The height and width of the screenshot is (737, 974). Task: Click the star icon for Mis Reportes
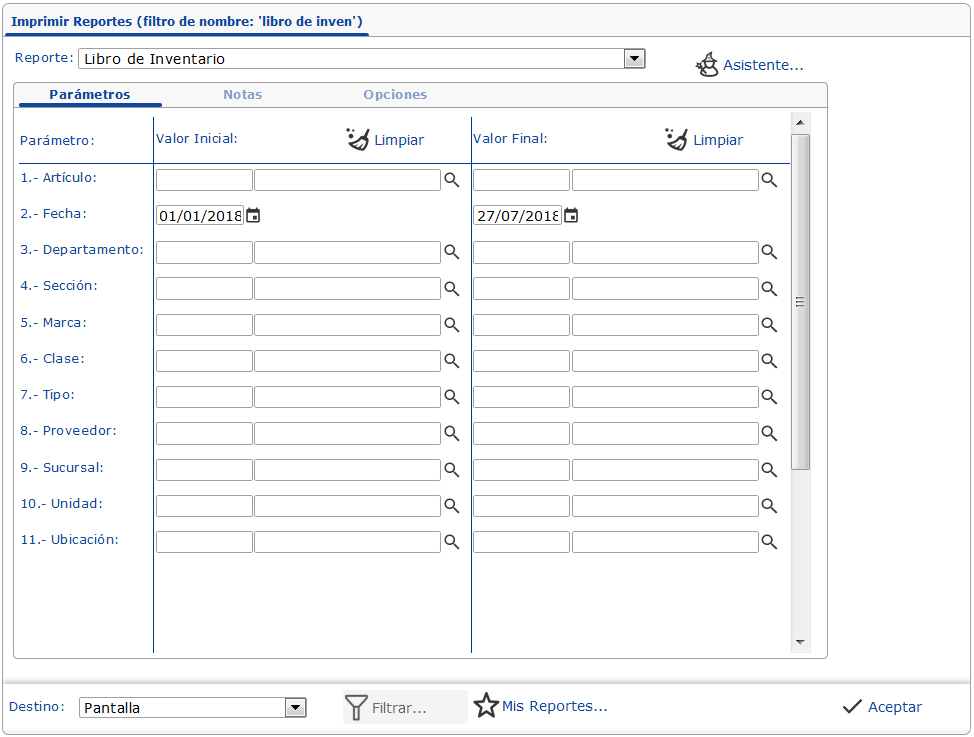click(486, 706)
